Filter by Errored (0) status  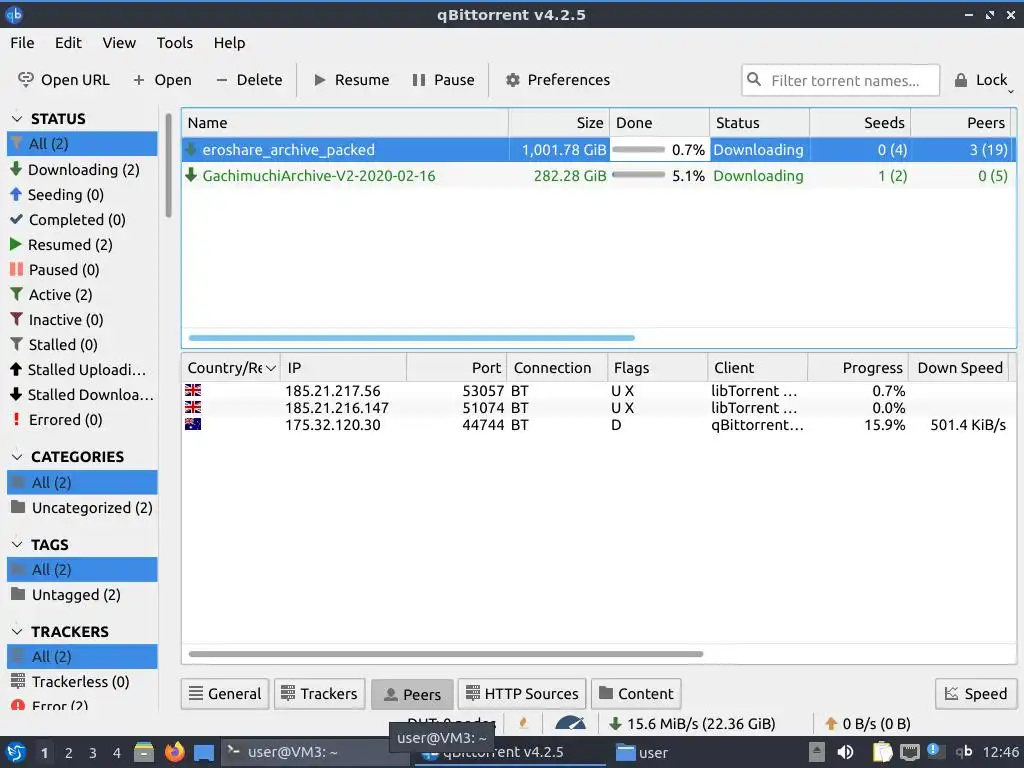82,419
